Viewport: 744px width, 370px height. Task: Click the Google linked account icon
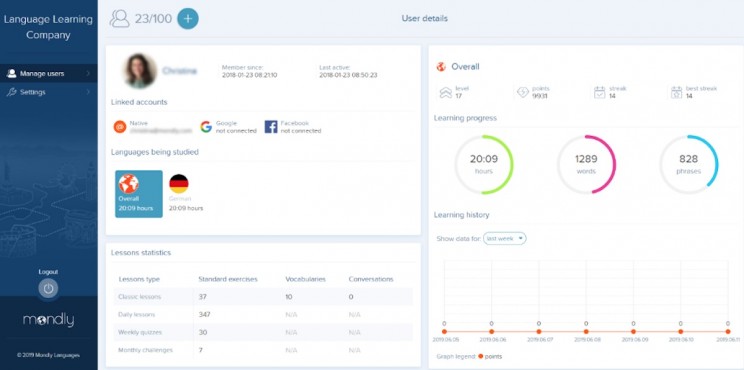(x=206, y=127)
